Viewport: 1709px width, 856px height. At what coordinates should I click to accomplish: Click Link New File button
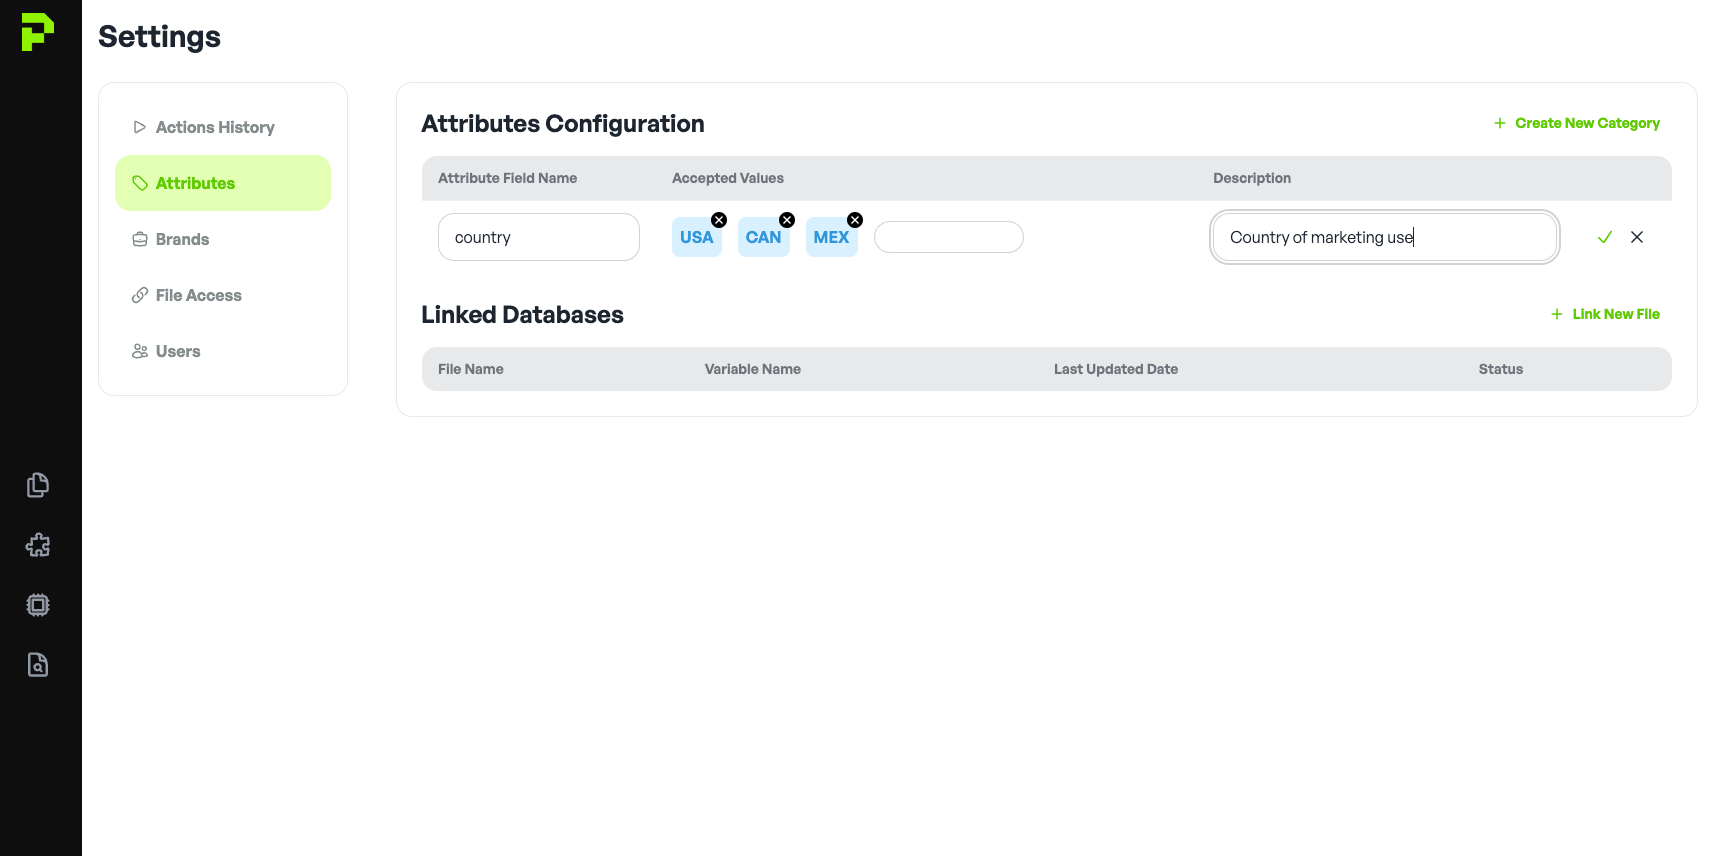point(1605,314)
